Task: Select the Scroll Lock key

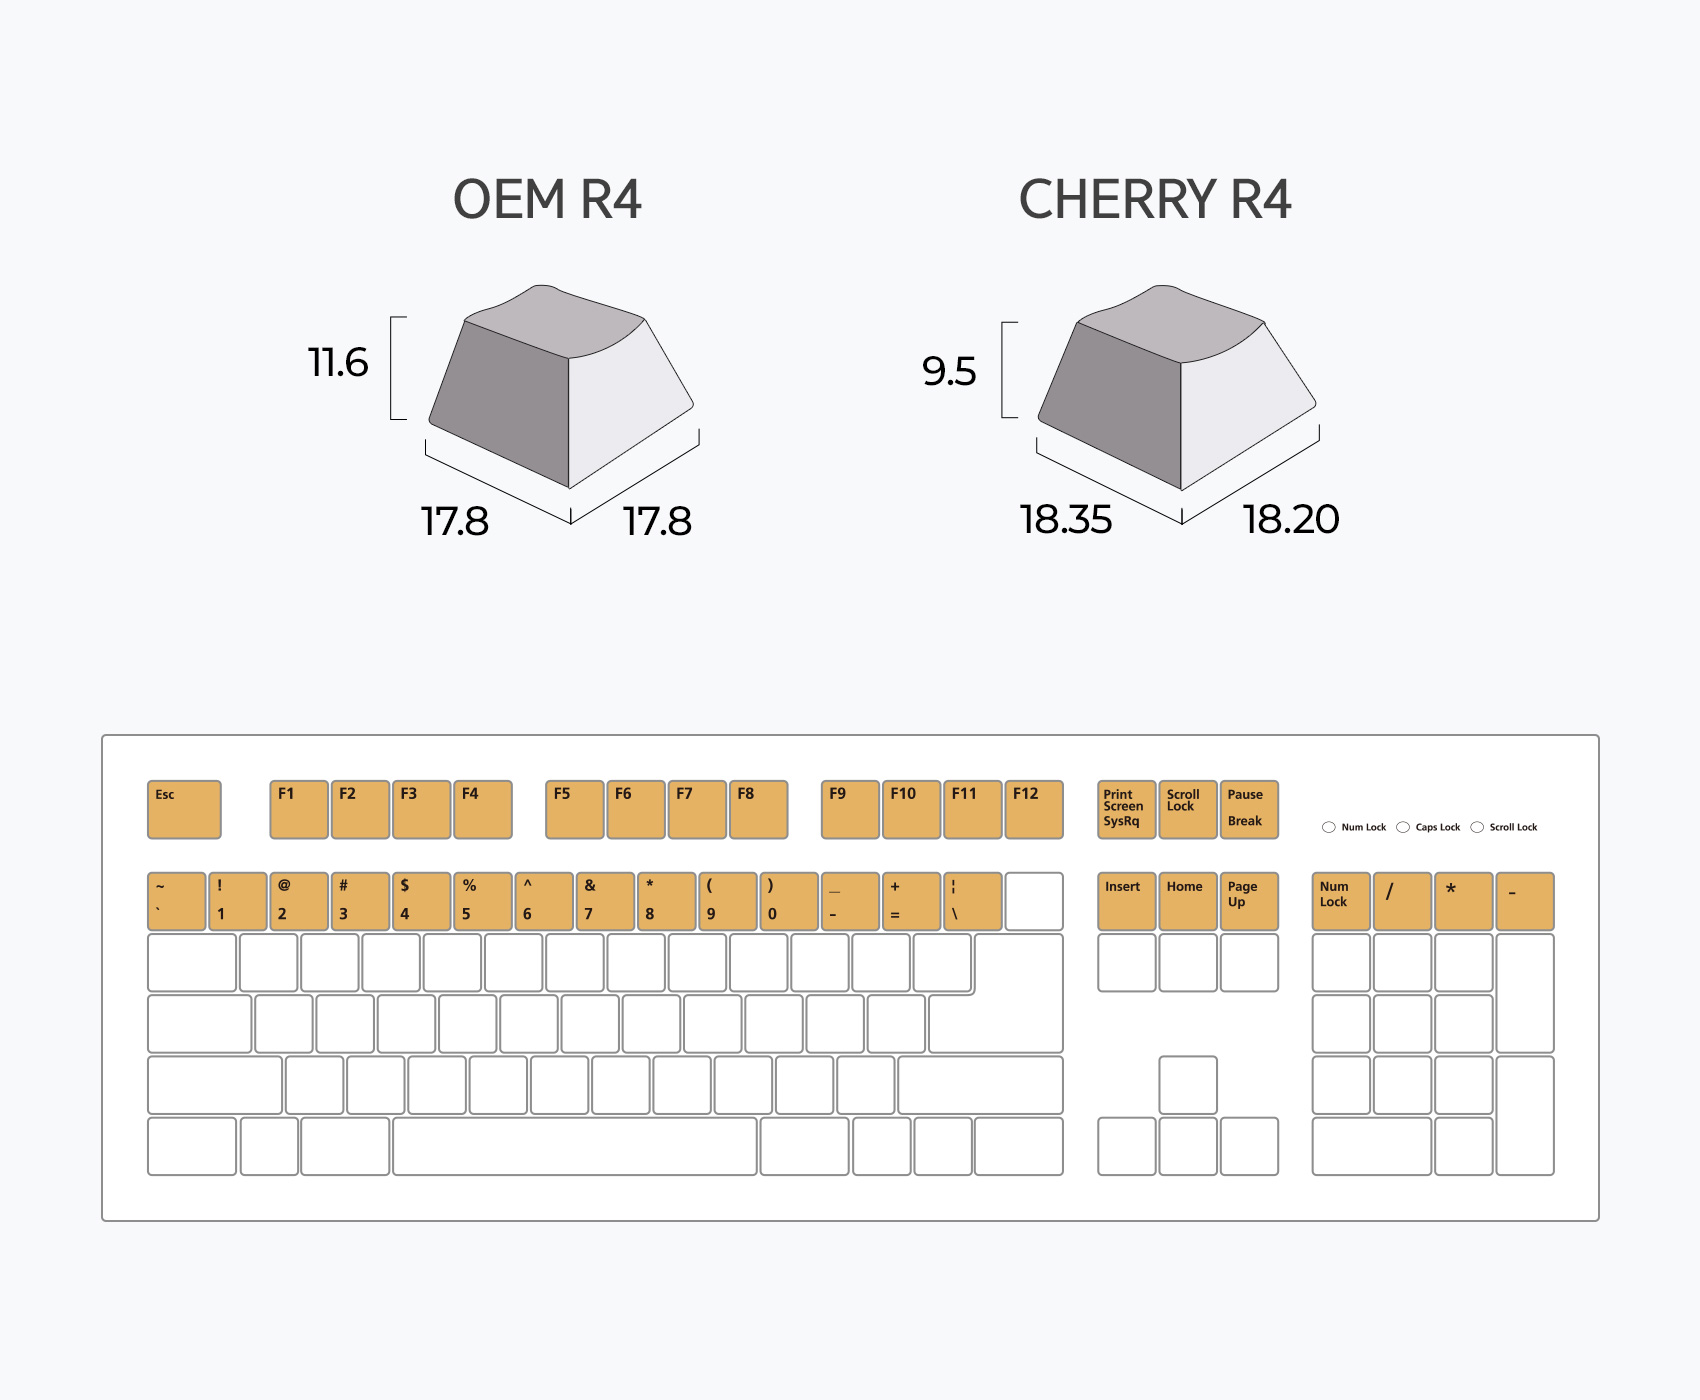Action: (1187, 809)
